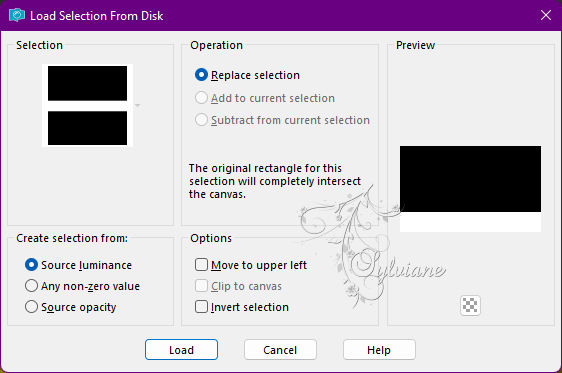Click the white strip in the Preview pane
Image resolution: width=562 pixels, height=373 pixels.
[470, 222]
